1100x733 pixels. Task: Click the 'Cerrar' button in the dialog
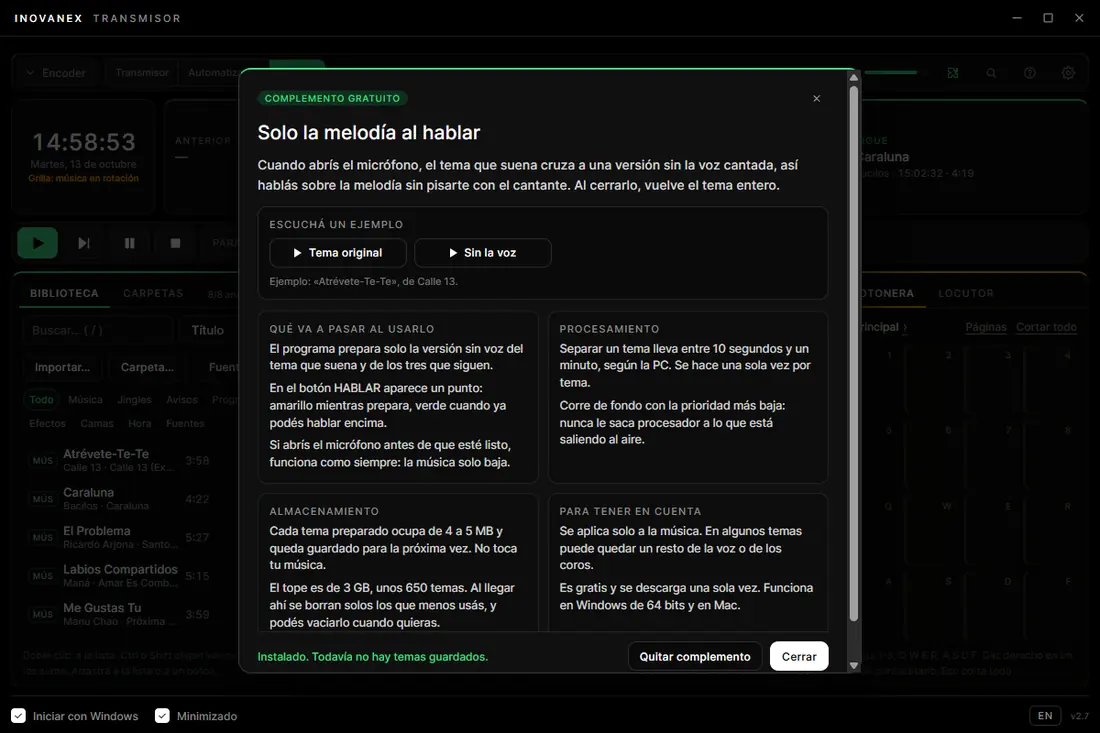799,657
